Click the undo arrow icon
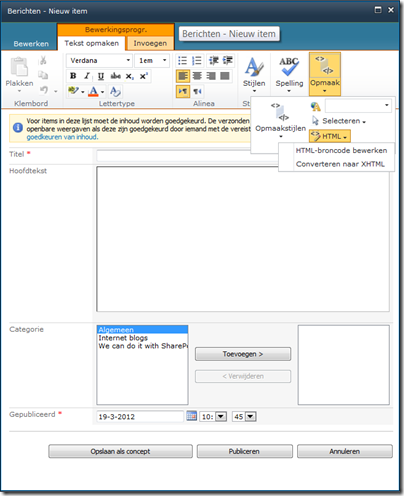Viewport: 404px width, 496px height. point(44,90)
